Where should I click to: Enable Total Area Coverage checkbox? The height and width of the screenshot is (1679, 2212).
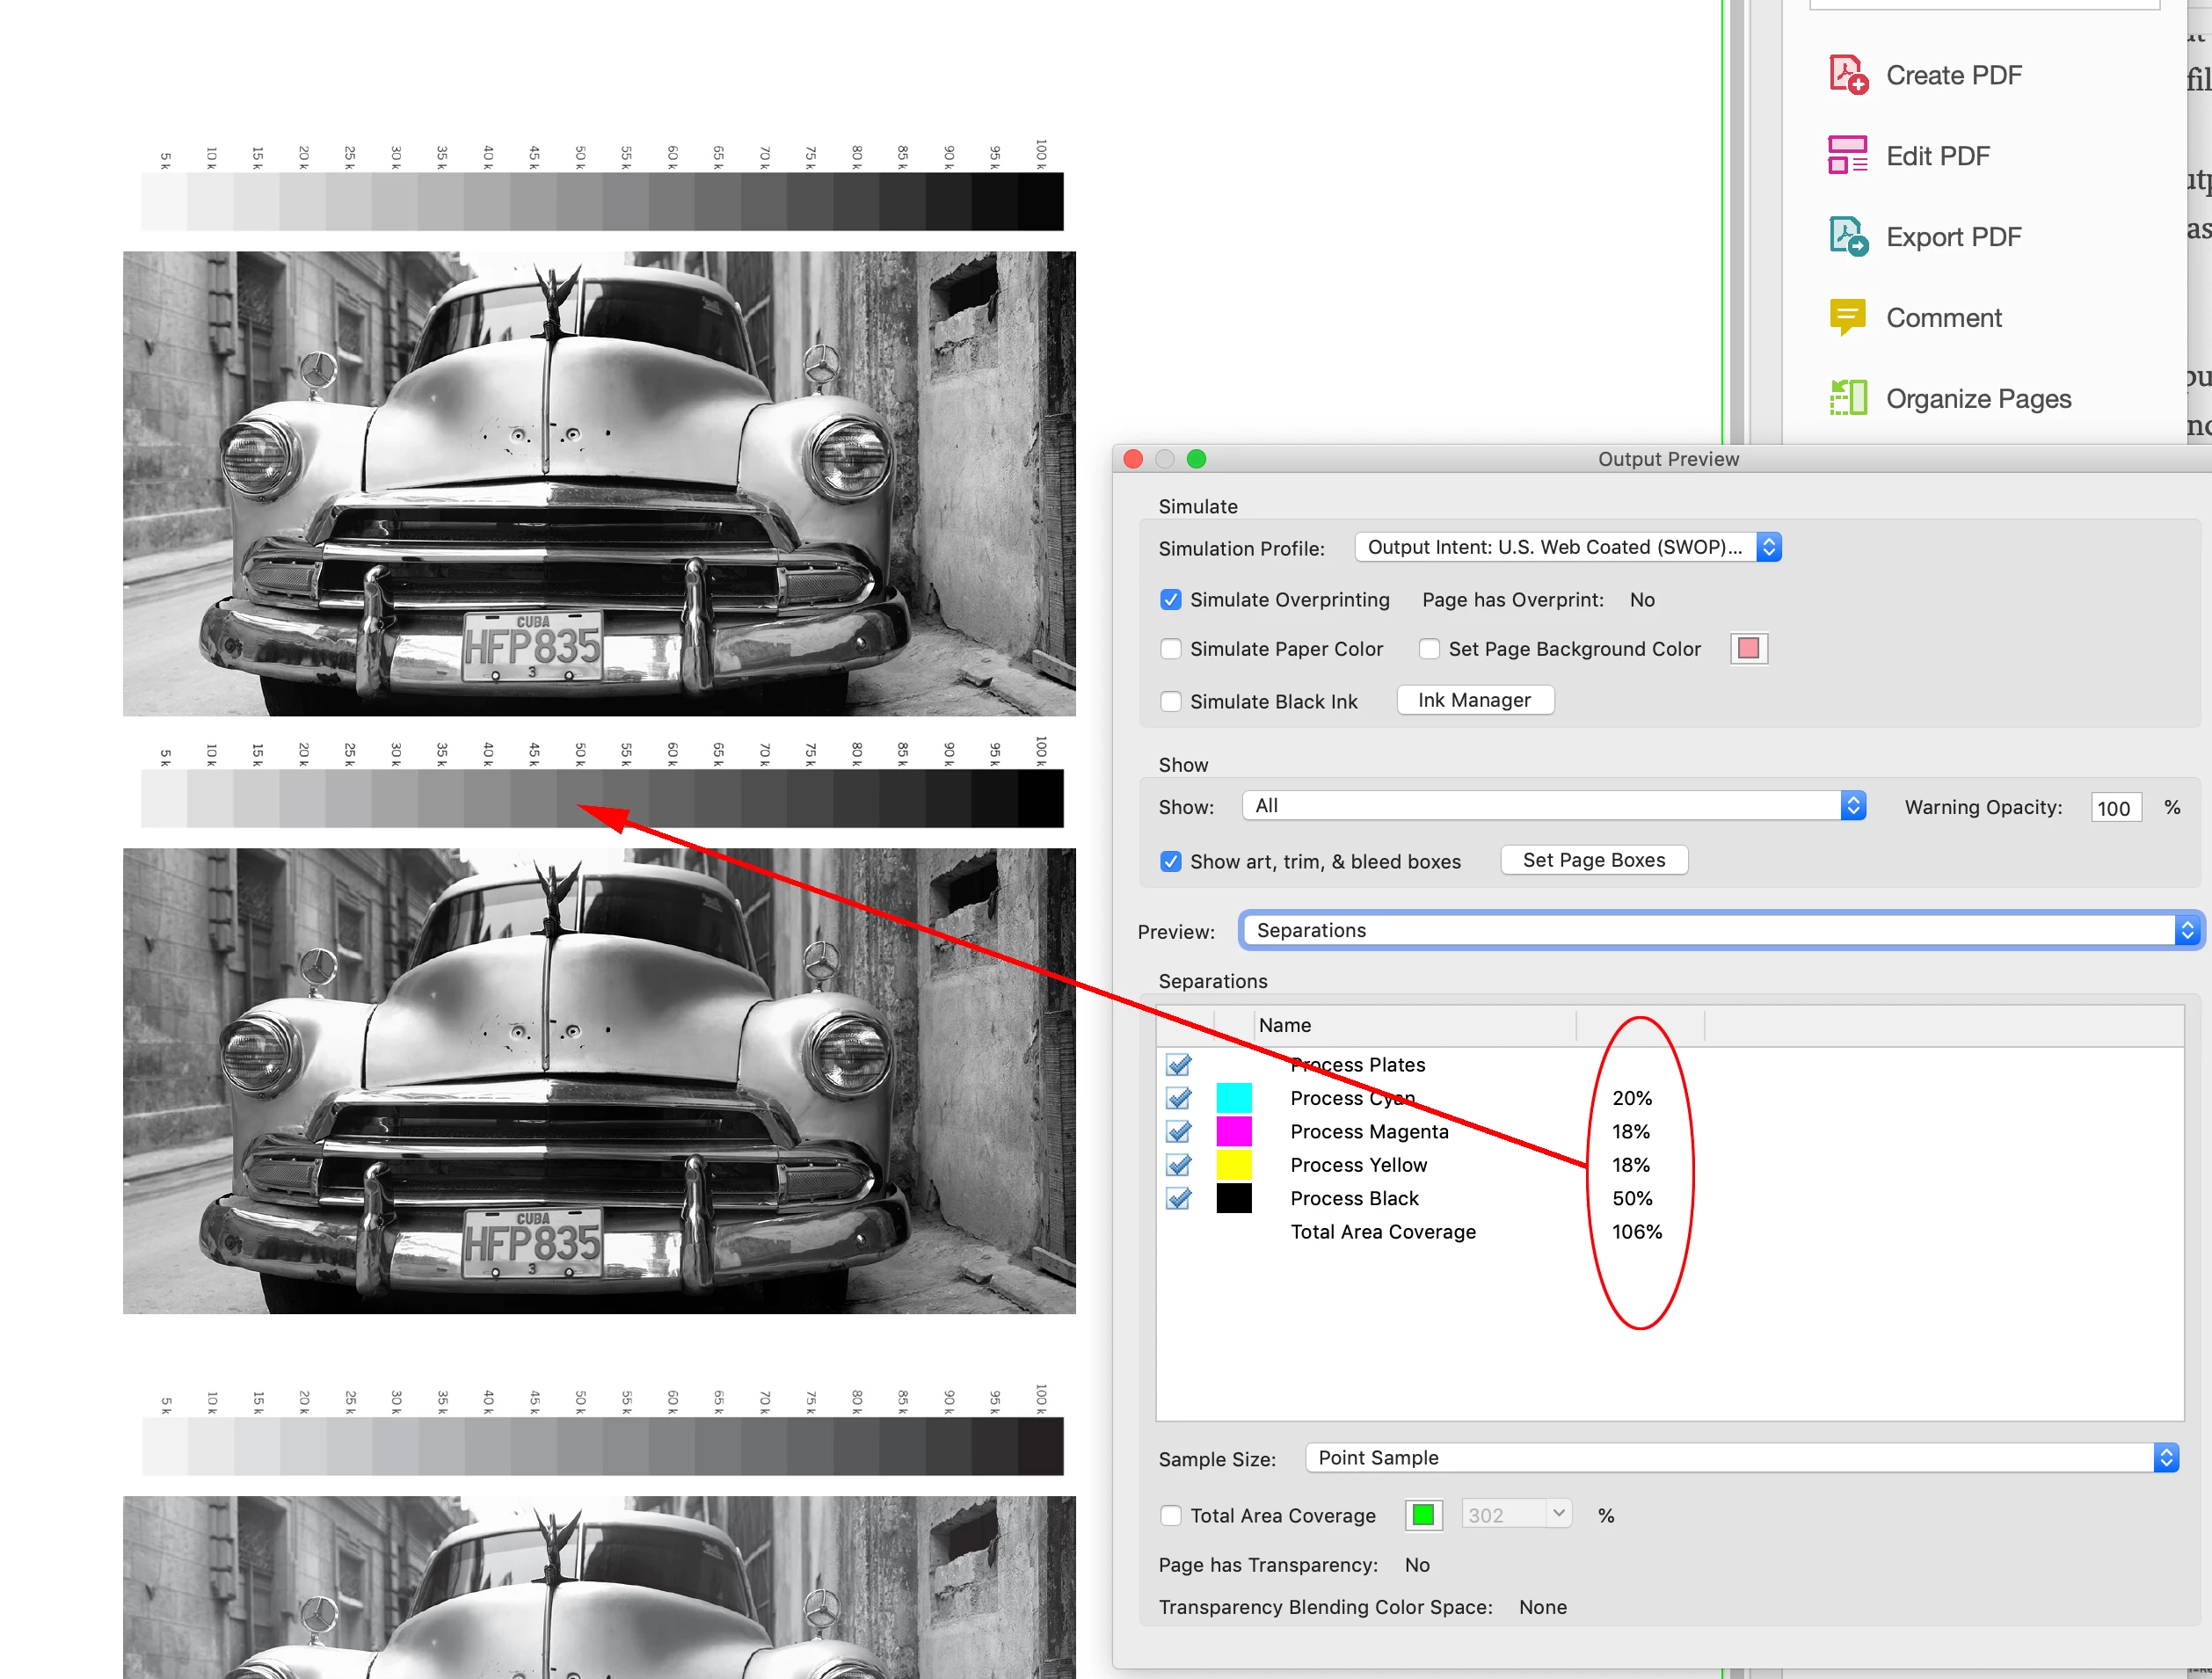click(1170, 1516)
